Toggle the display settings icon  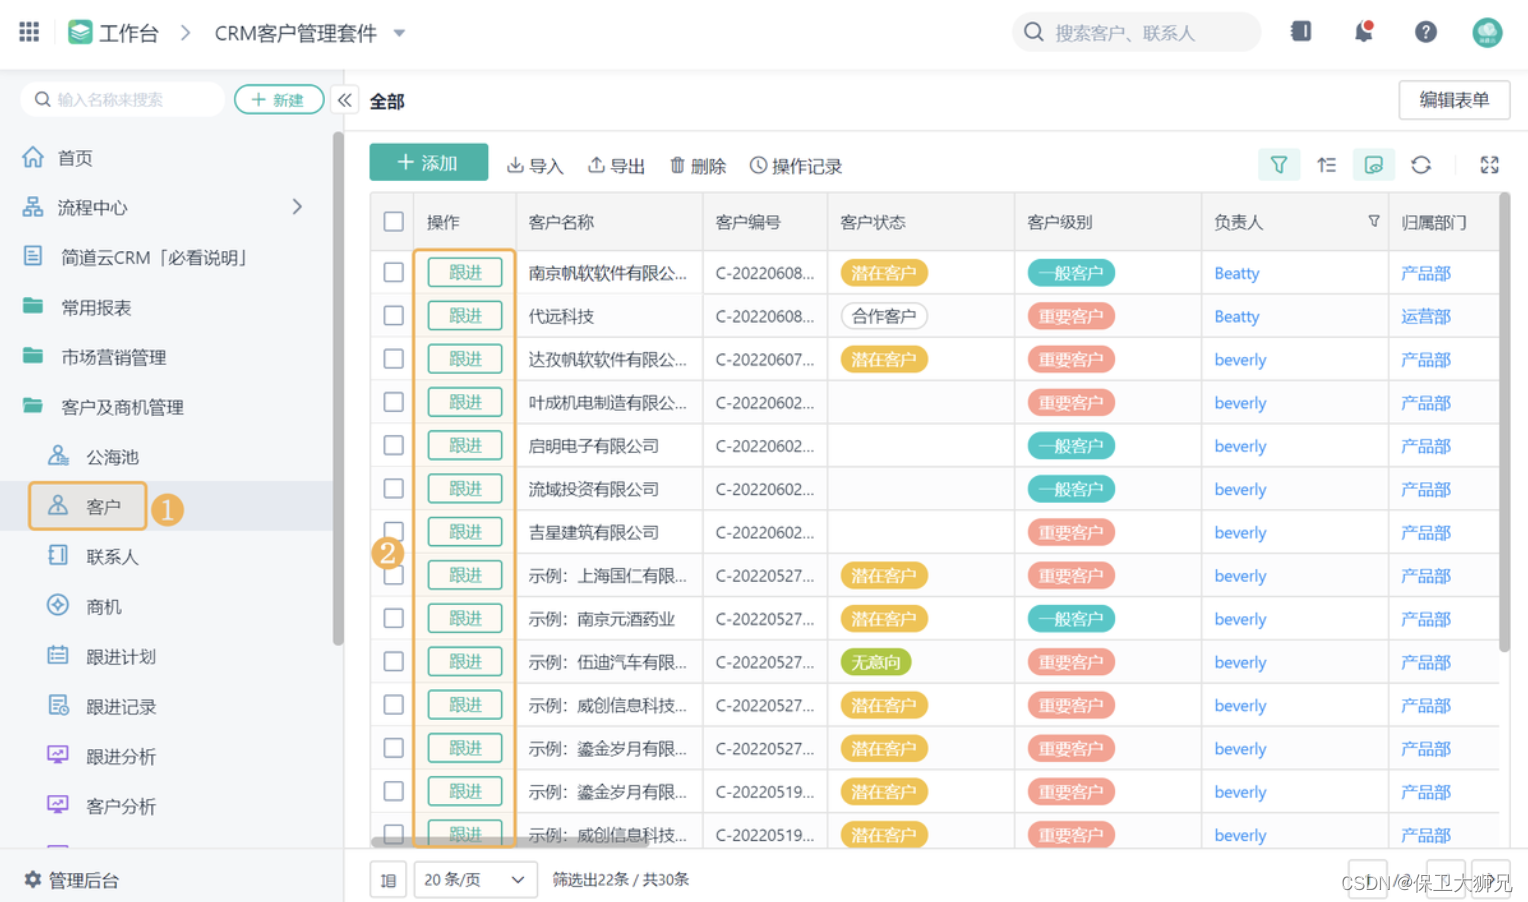click(x=1374, y=165)
